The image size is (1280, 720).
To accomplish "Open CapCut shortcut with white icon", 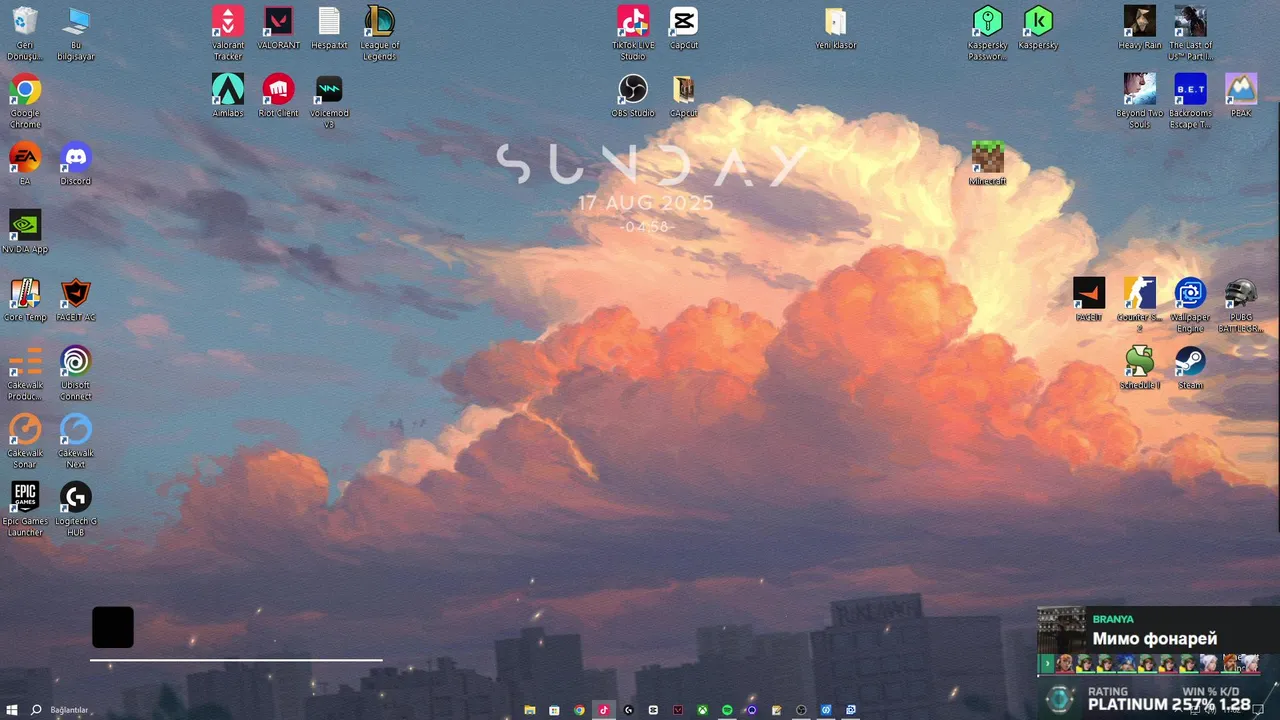I will coord(684,27).
